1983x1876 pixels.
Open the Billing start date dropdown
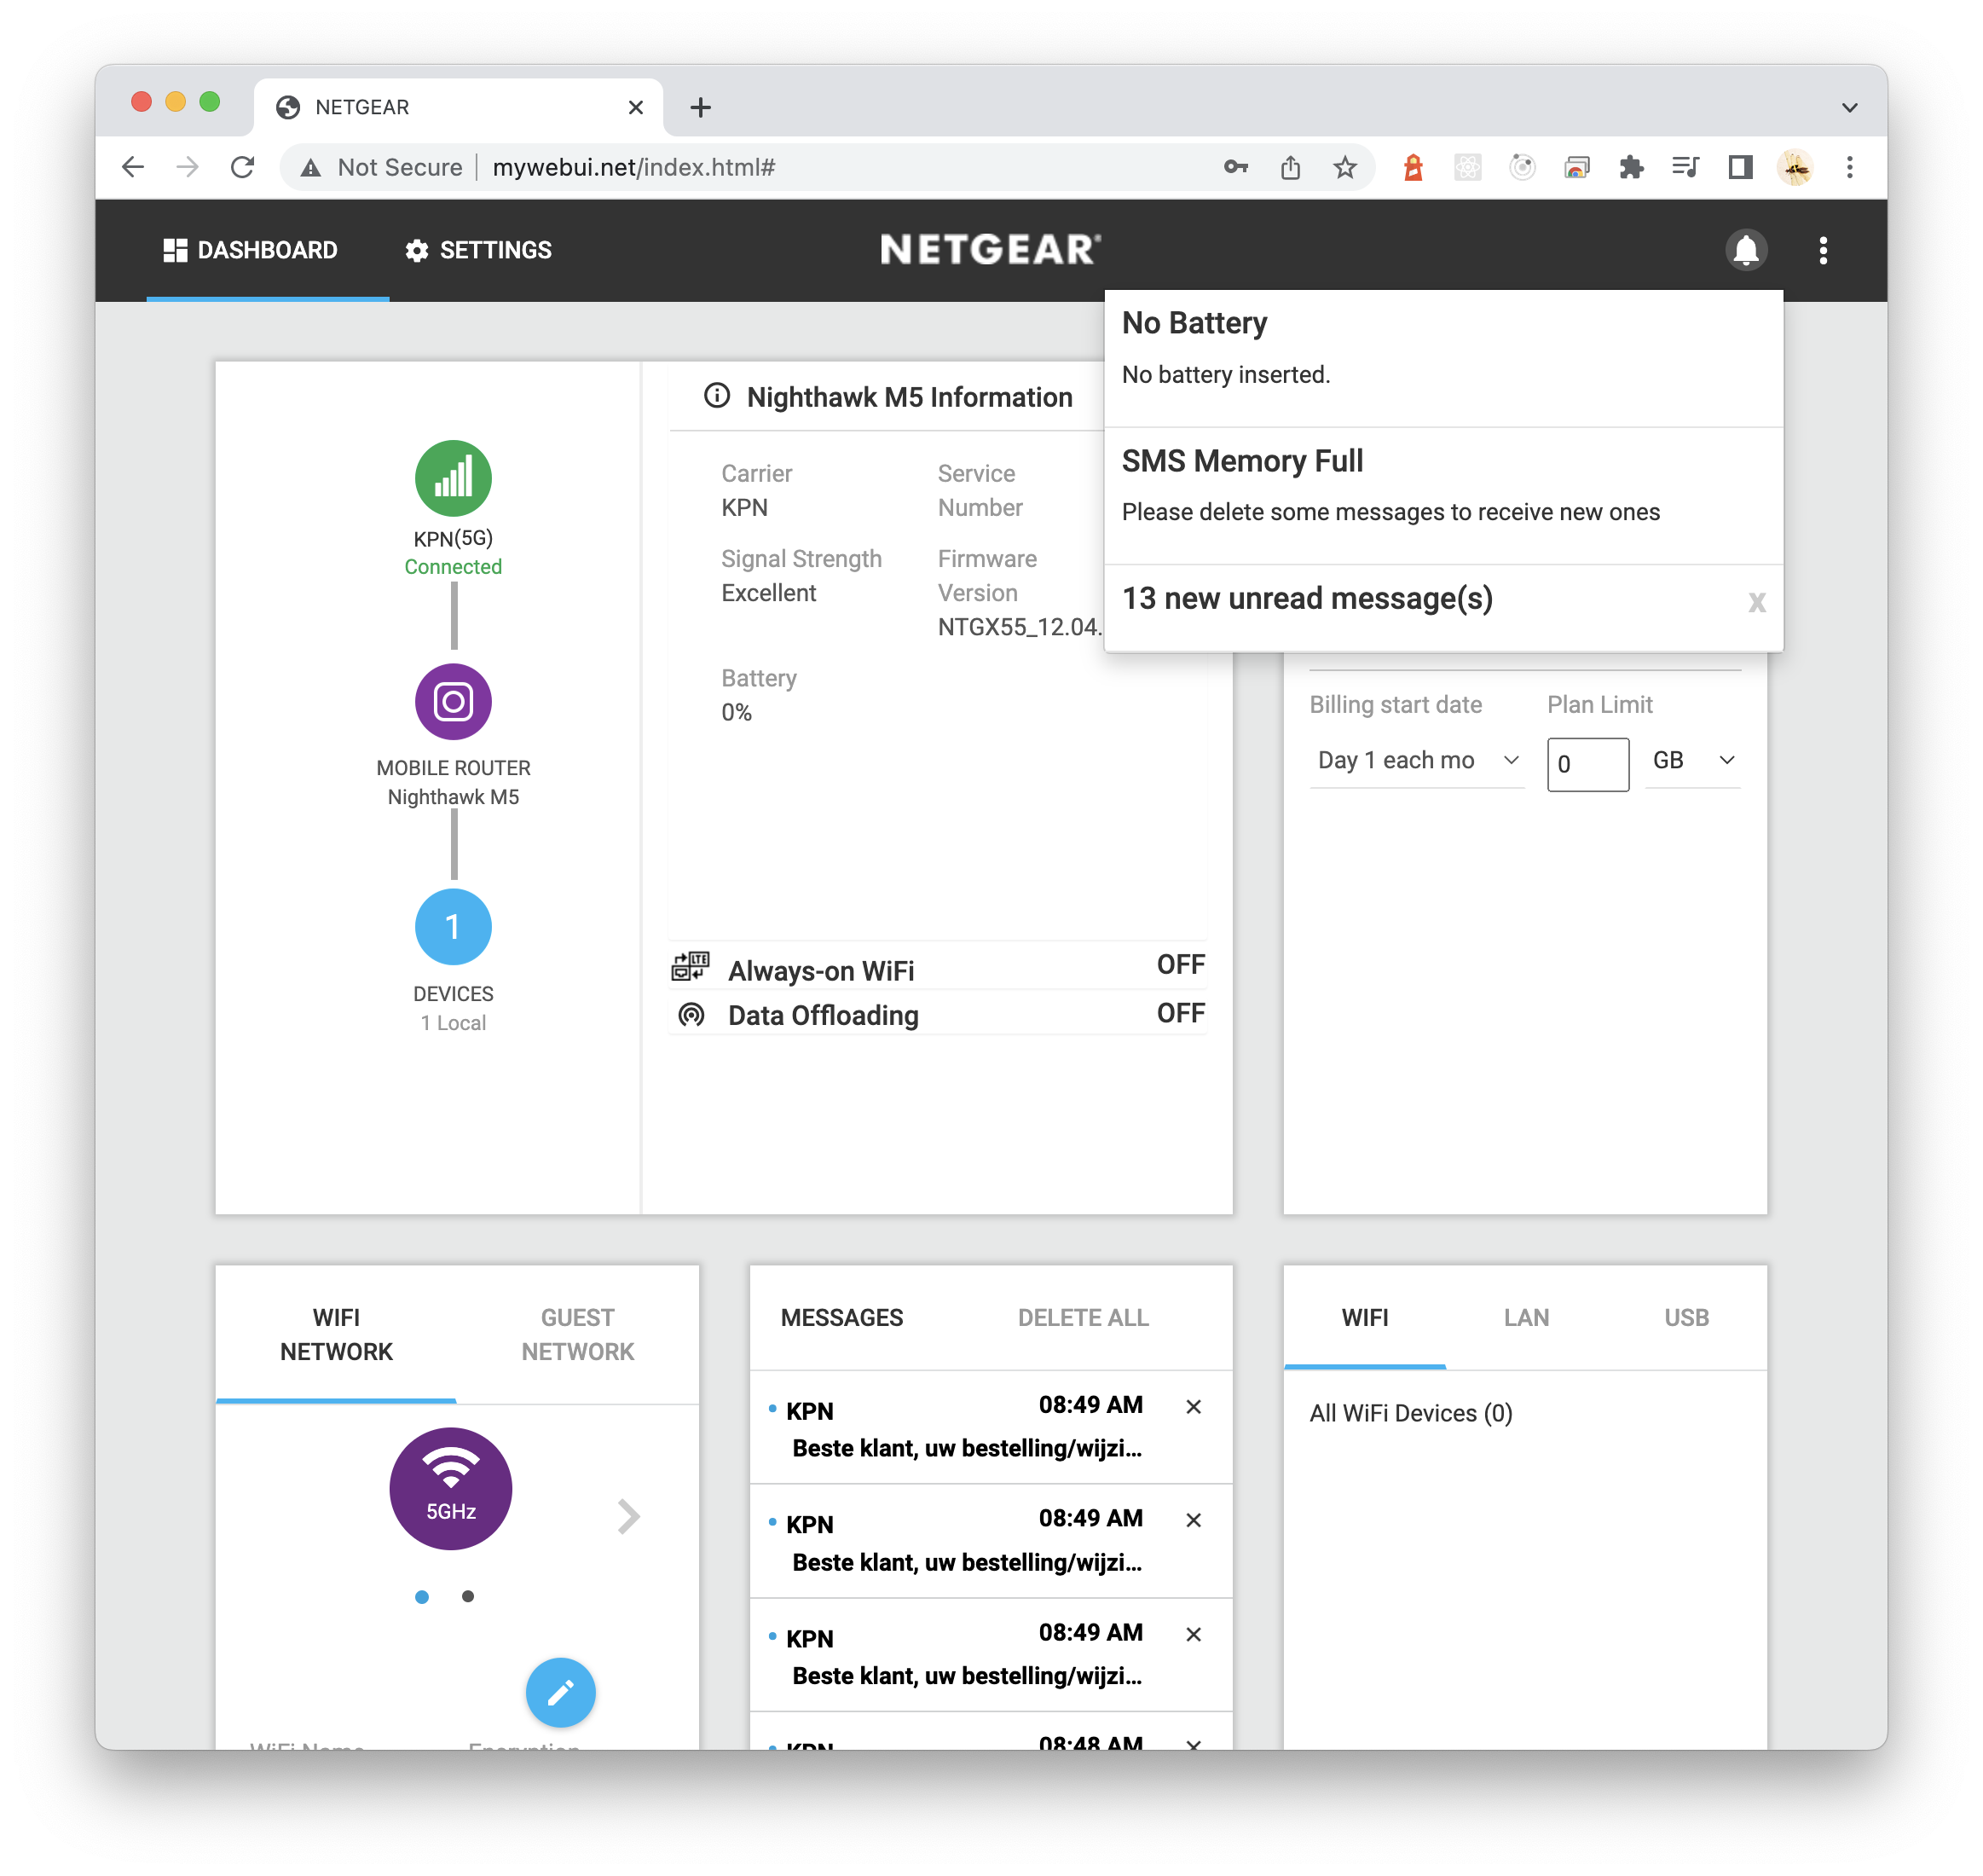(1416, 760)
